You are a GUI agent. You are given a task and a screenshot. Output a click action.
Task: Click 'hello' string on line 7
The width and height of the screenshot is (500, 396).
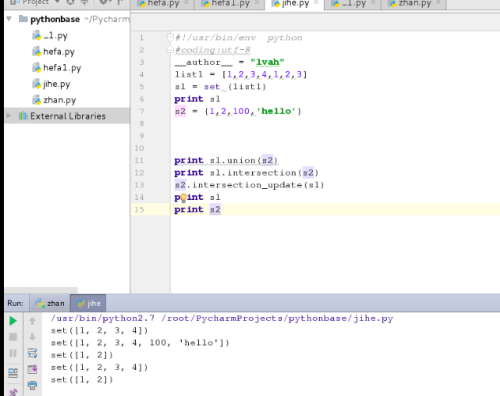[276, 111]
